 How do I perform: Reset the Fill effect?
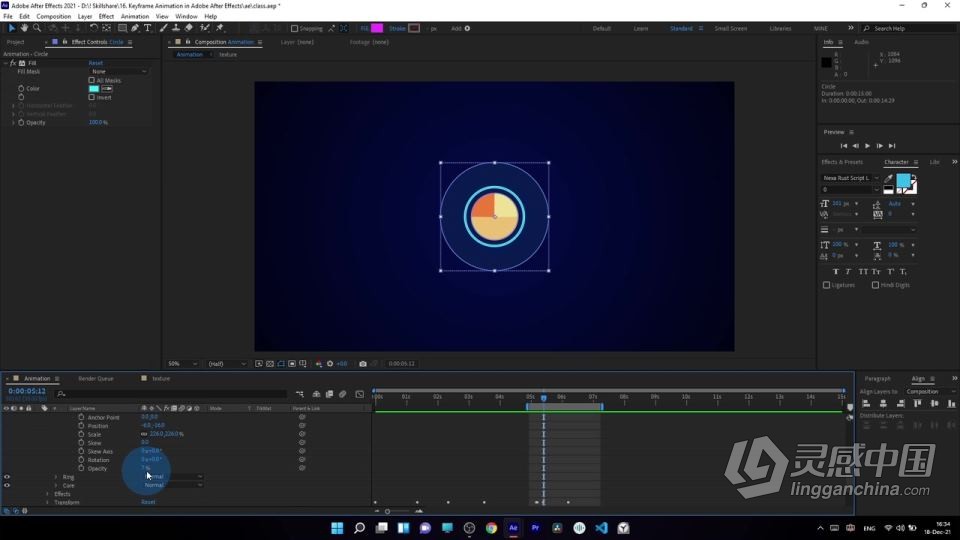pos(96,63)
